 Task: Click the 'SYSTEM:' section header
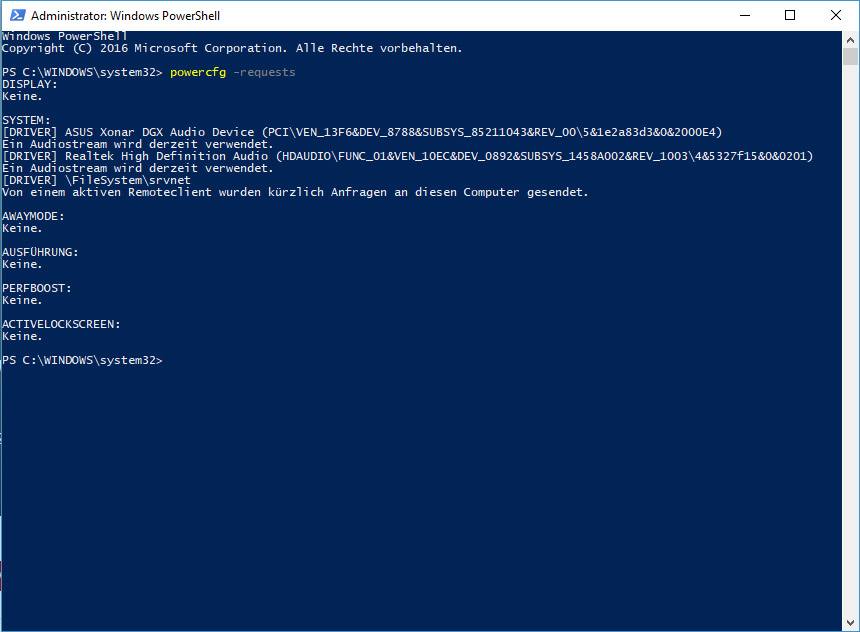[26, 120]
